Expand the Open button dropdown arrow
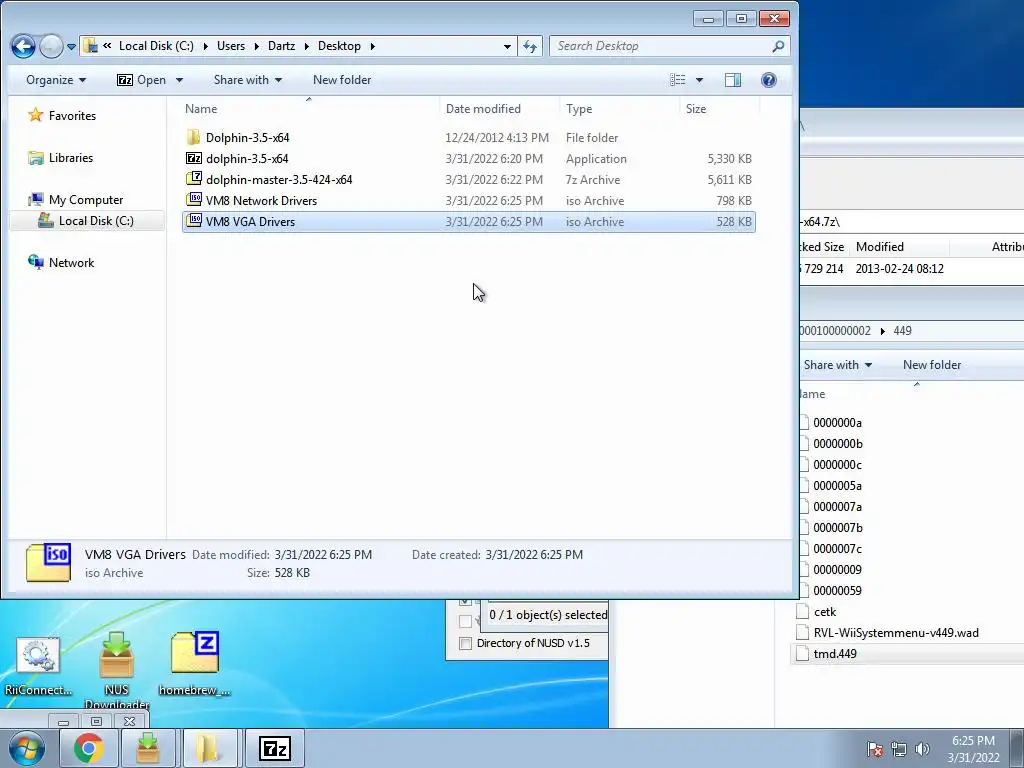 click(179, 80)
